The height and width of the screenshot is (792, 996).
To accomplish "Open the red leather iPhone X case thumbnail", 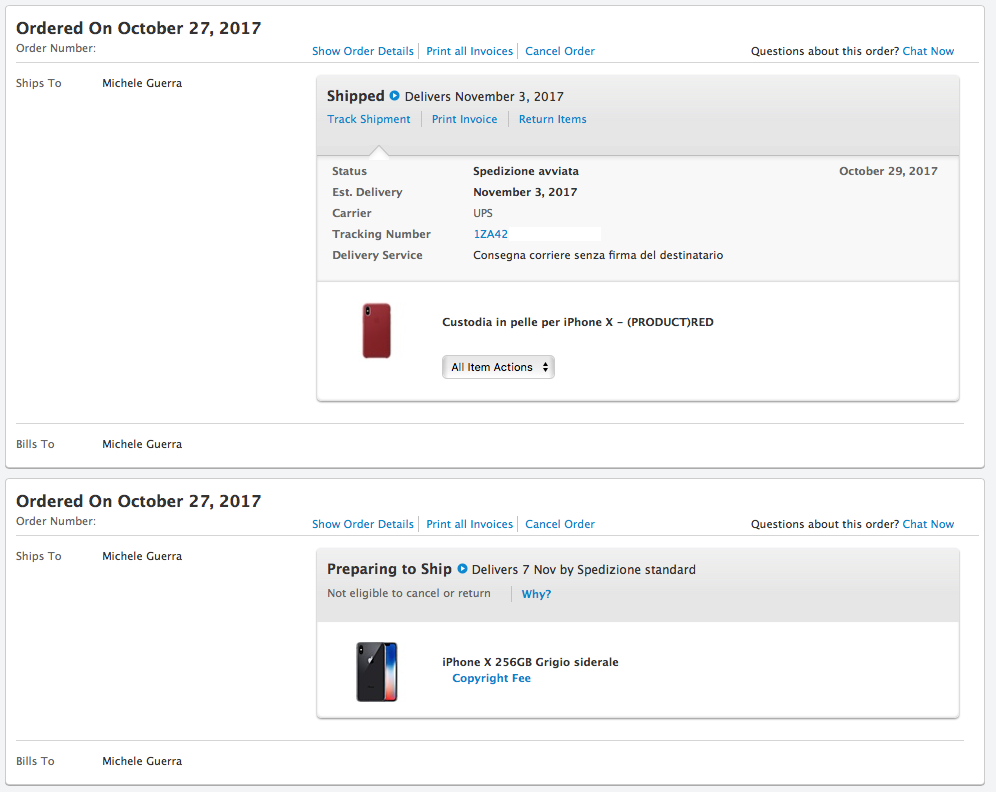I will (x=377, y=331).
